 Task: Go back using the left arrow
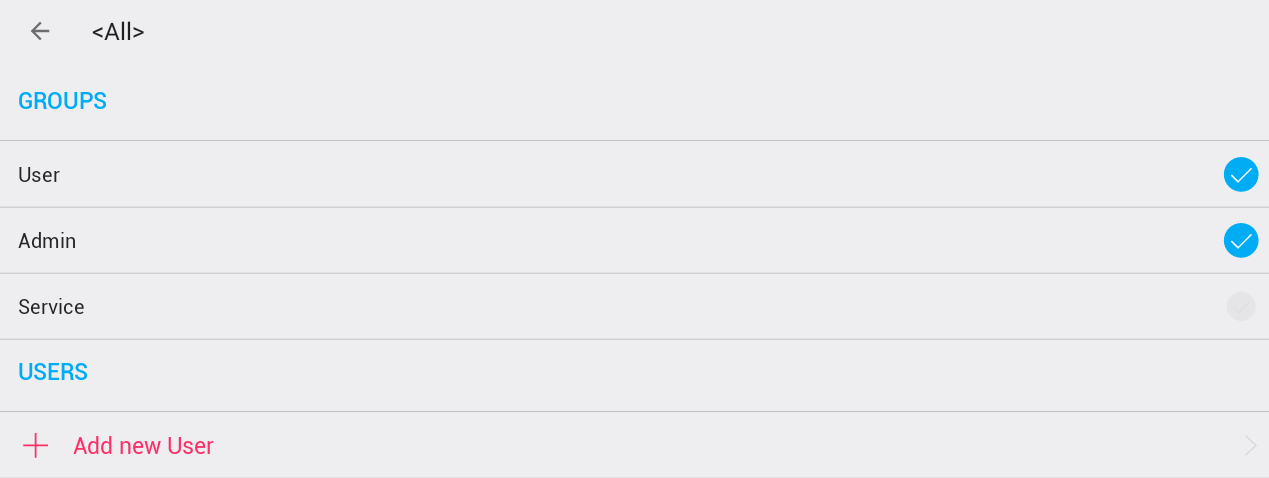pos(40,31)
